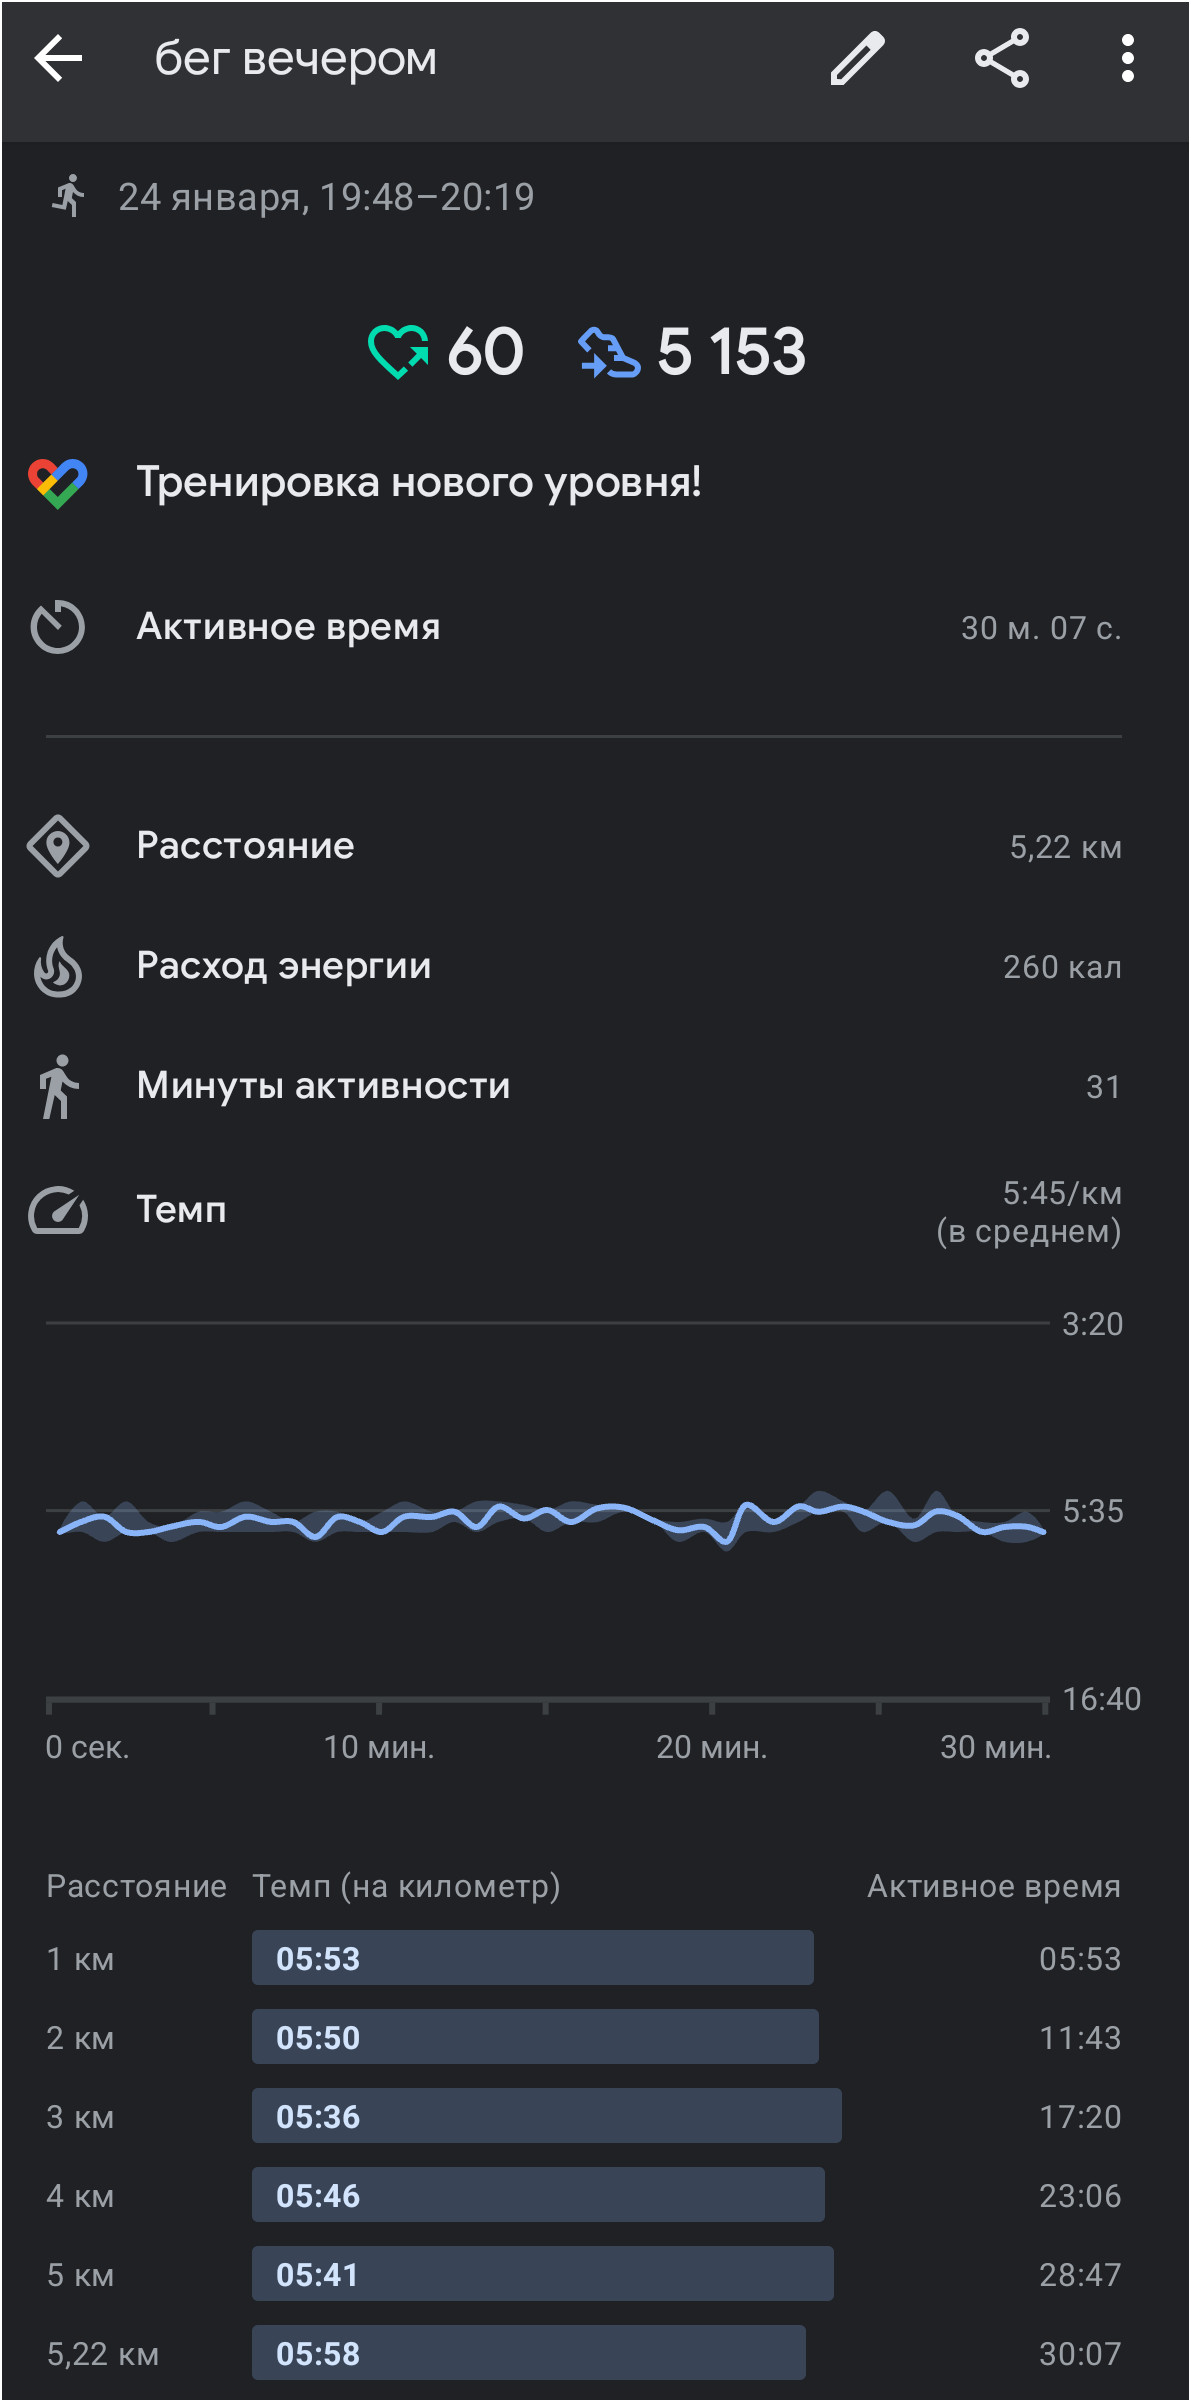
Task: Tap the Активное время timer icon
Action: point(58,627)
